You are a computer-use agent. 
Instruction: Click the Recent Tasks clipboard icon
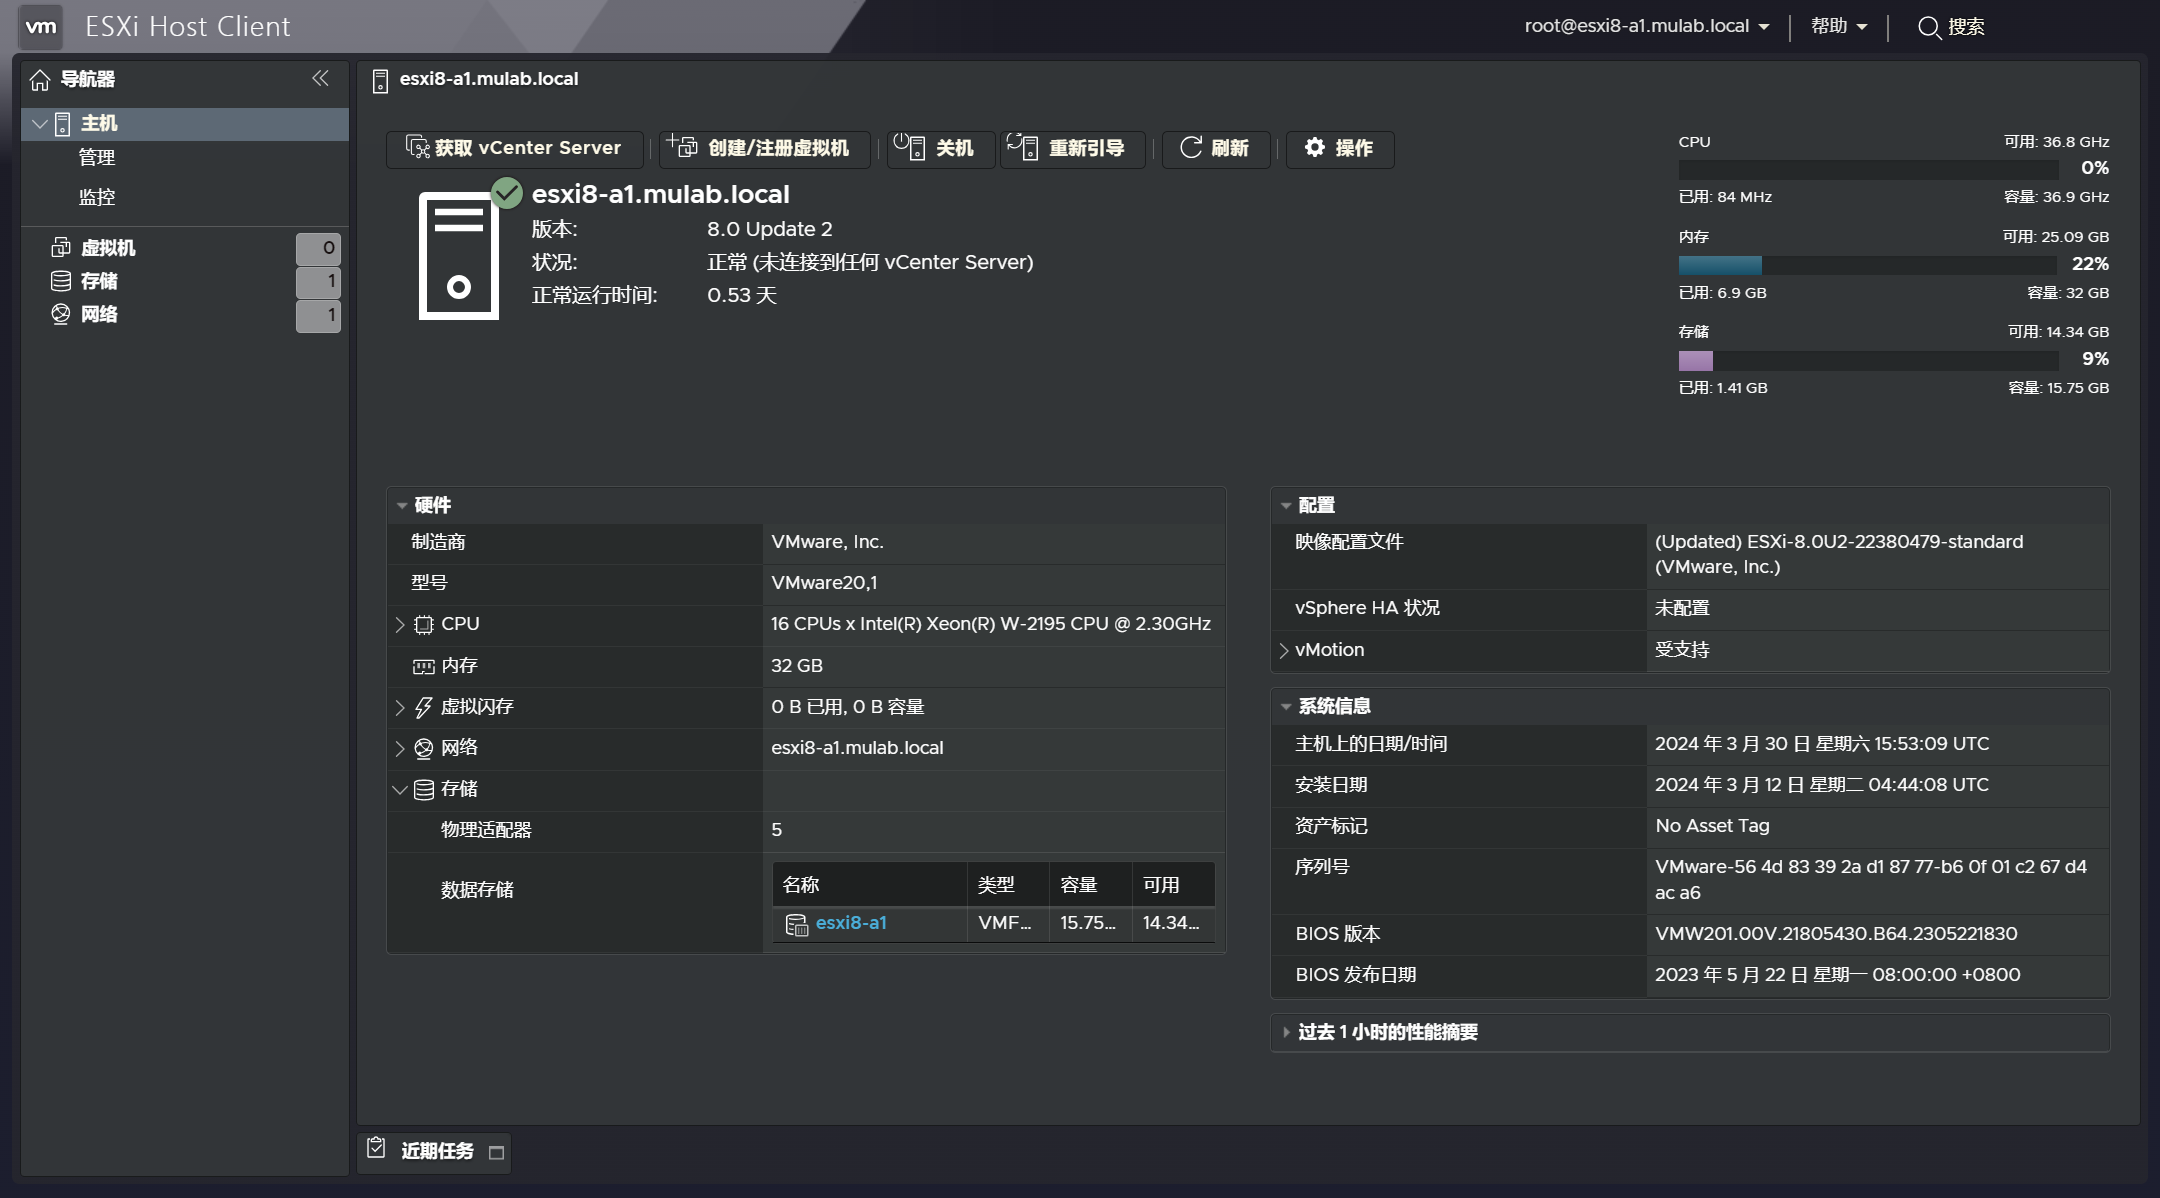(376, 1148)
